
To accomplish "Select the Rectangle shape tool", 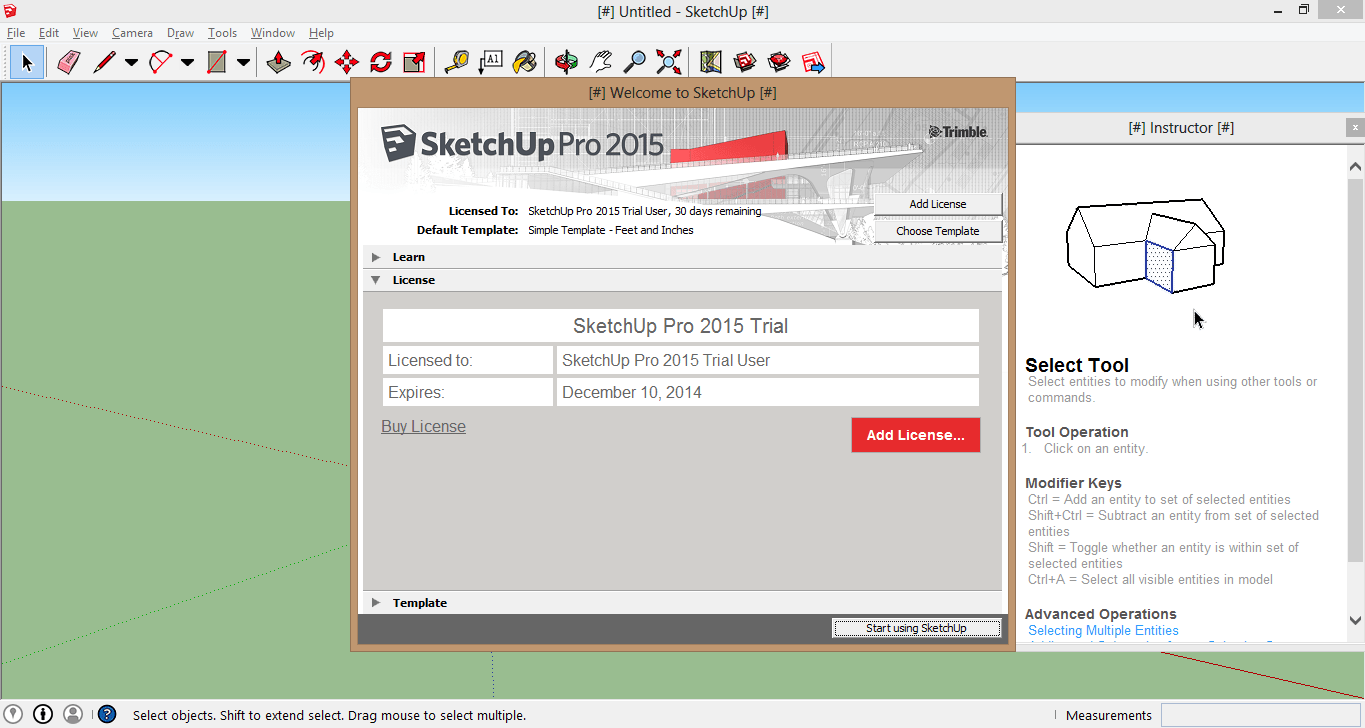I will (x=216, y=62).
